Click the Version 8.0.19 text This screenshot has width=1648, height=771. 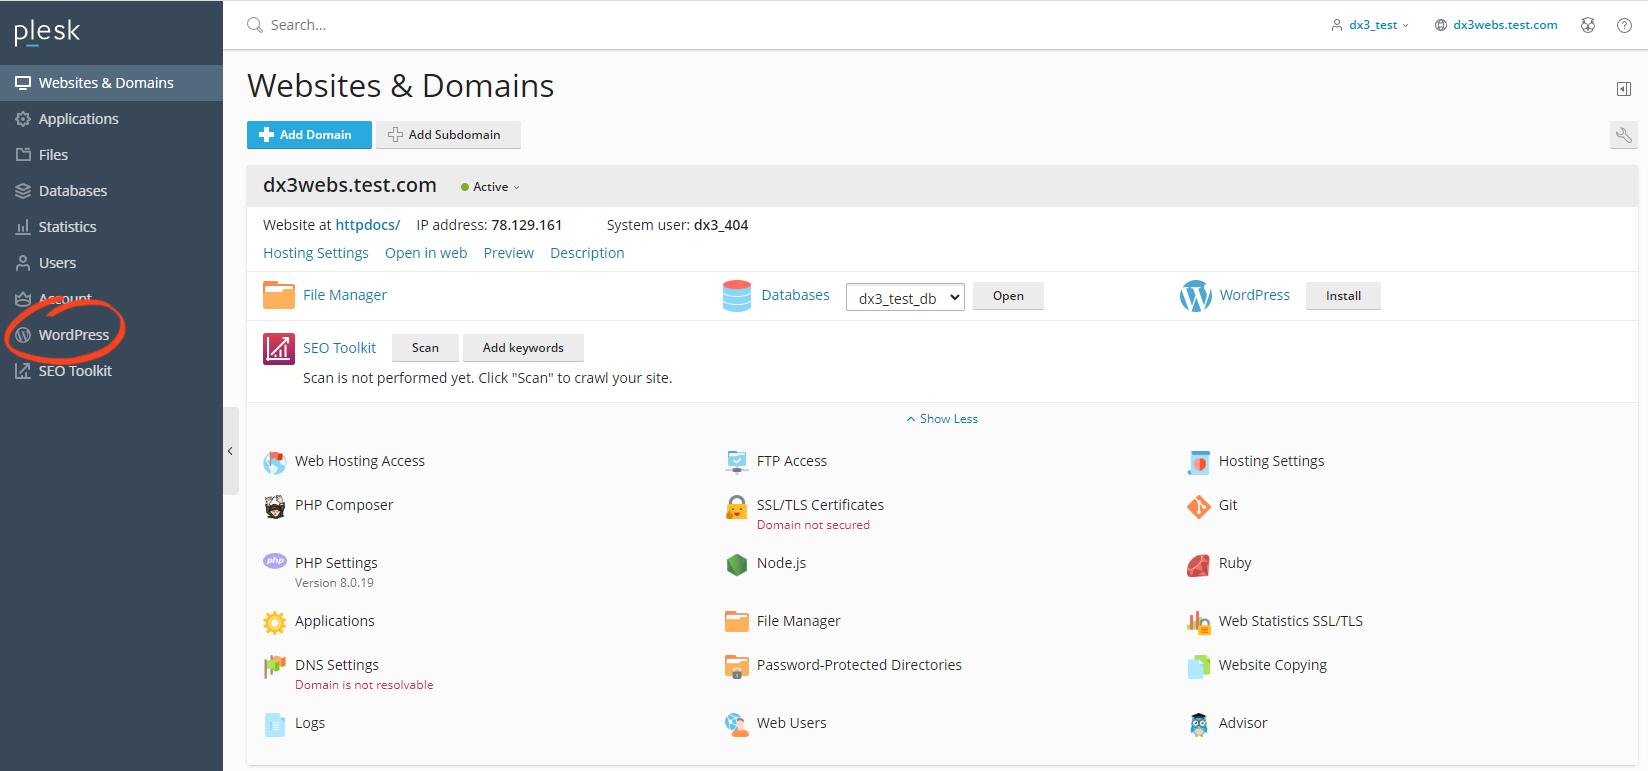[x=334, y=583]
